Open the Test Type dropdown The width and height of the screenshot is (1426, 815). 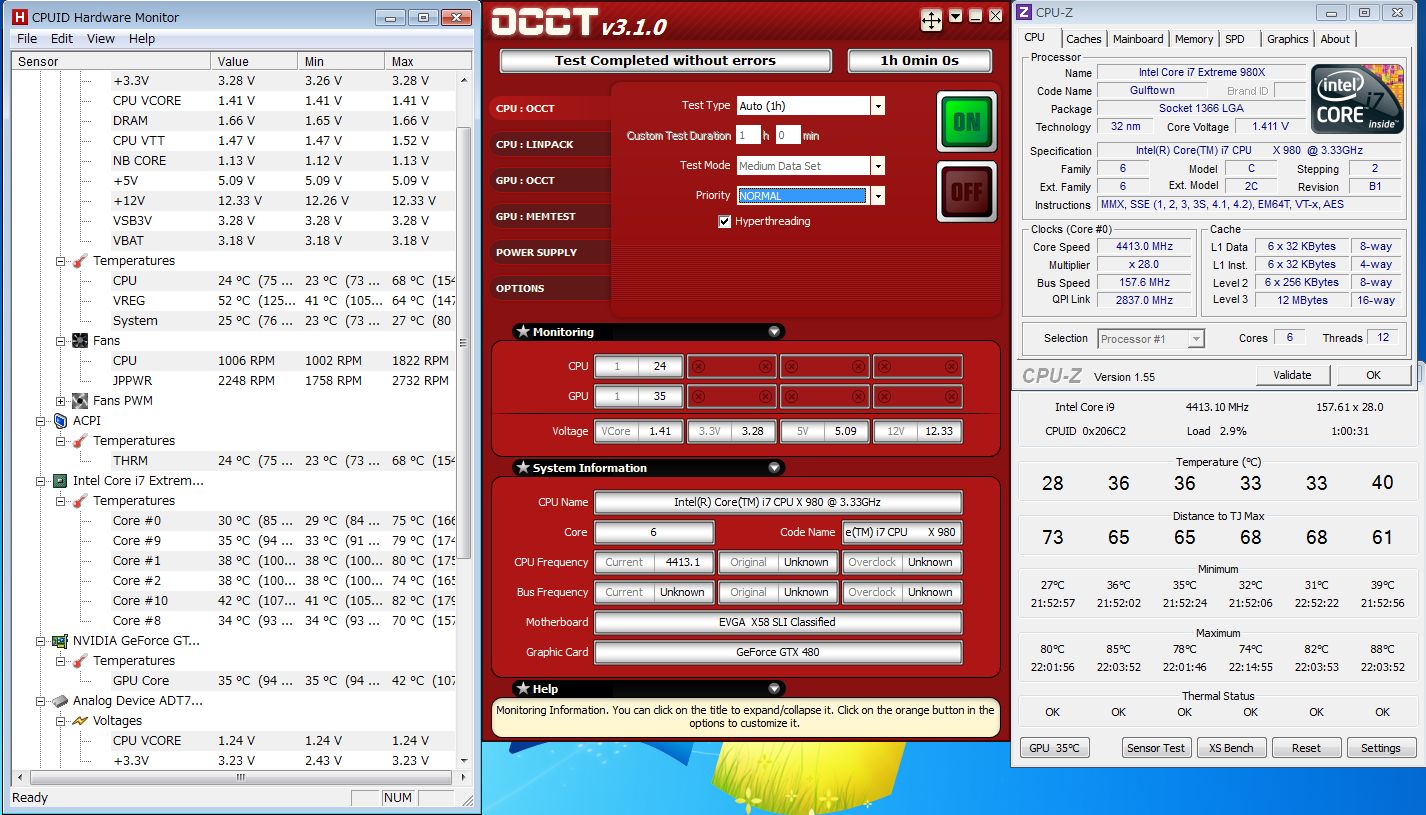(x=877, y=106)
